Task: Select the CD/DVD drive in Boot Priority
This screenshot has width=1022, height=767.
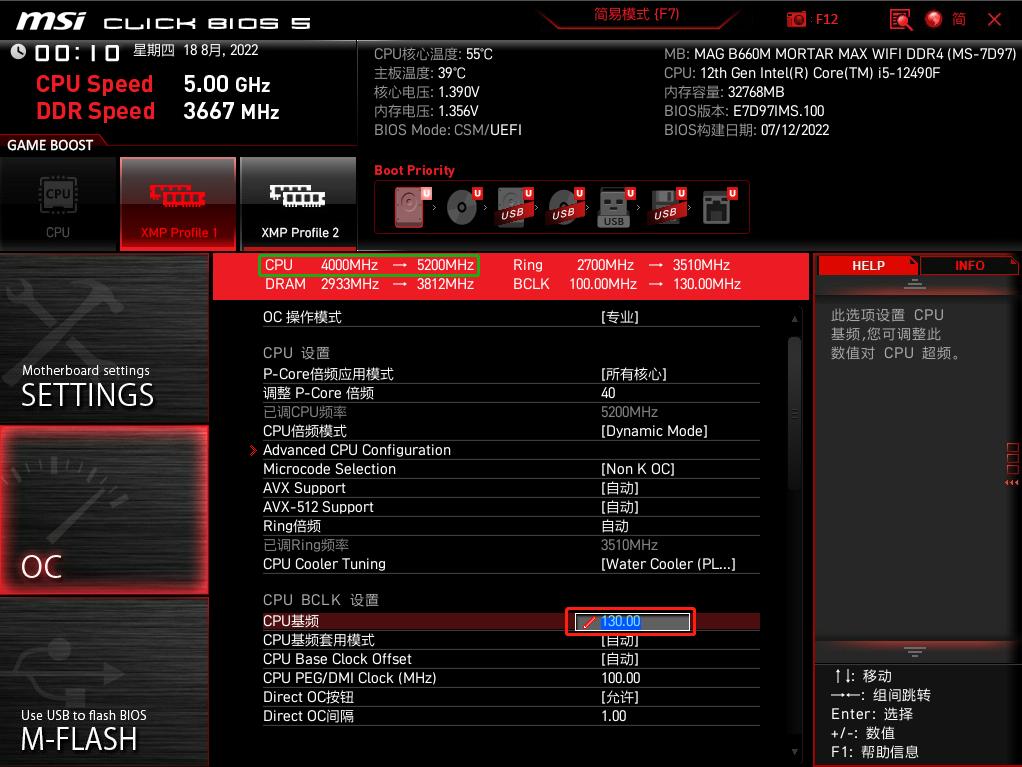Action: point(460,207)
